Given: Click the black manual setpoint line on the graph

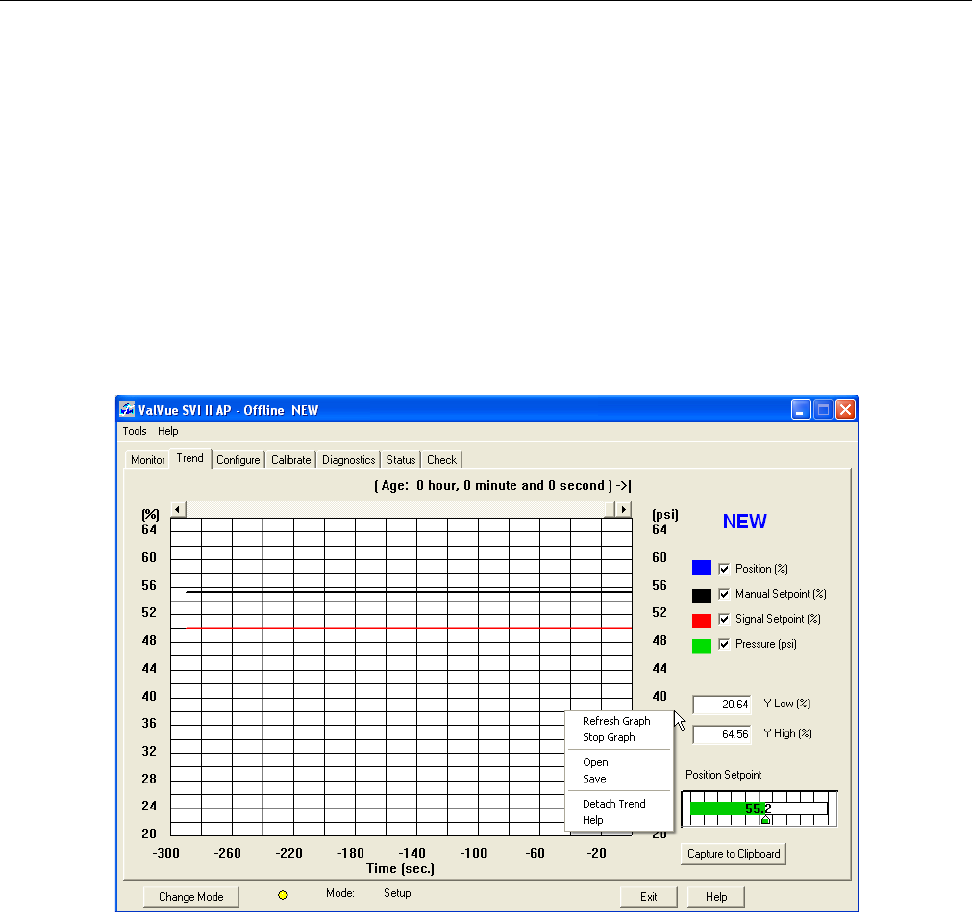Looking at the screenshot, I should pos(409,591).
